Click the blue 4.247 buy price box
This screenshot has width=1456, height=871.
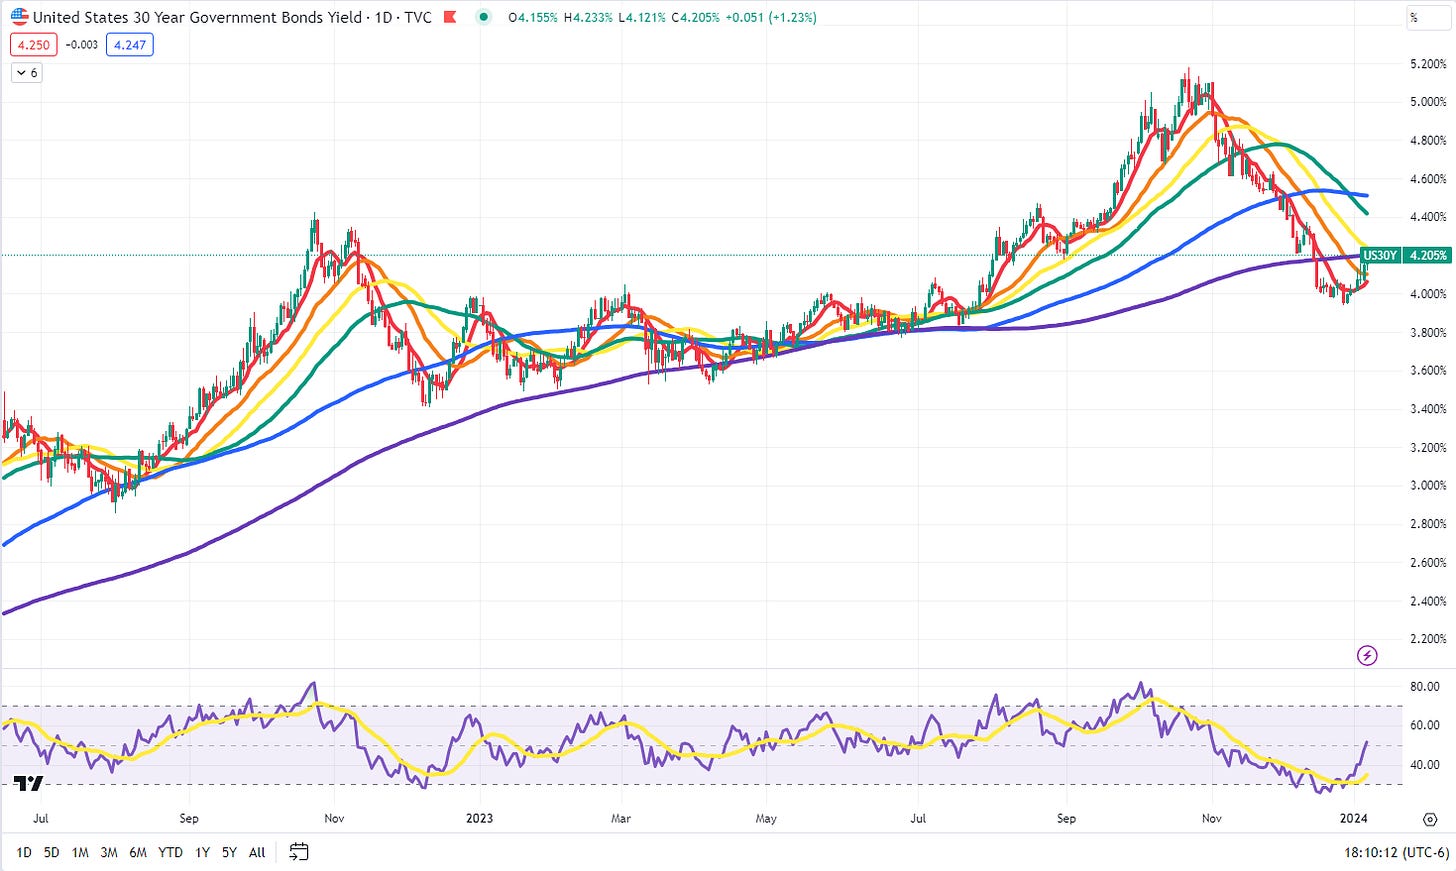tap(130, 45)
